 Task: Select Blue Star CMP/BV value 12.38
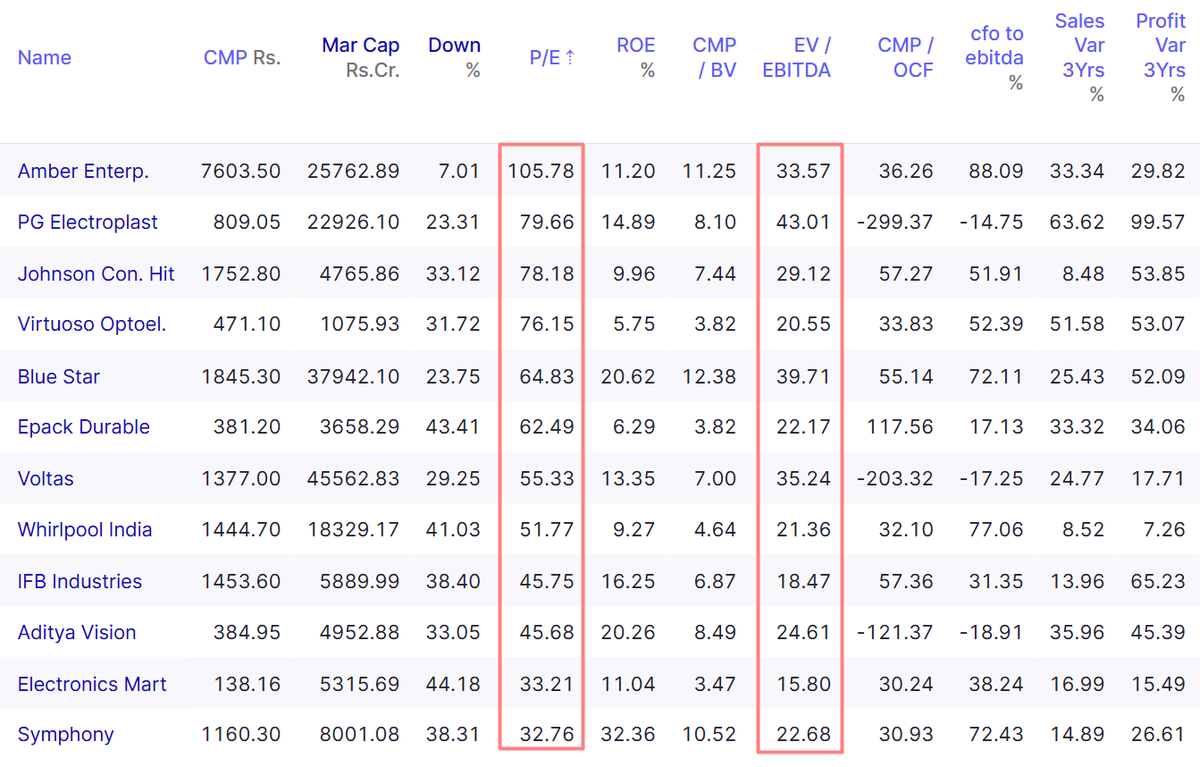click(x=709, y=377)
